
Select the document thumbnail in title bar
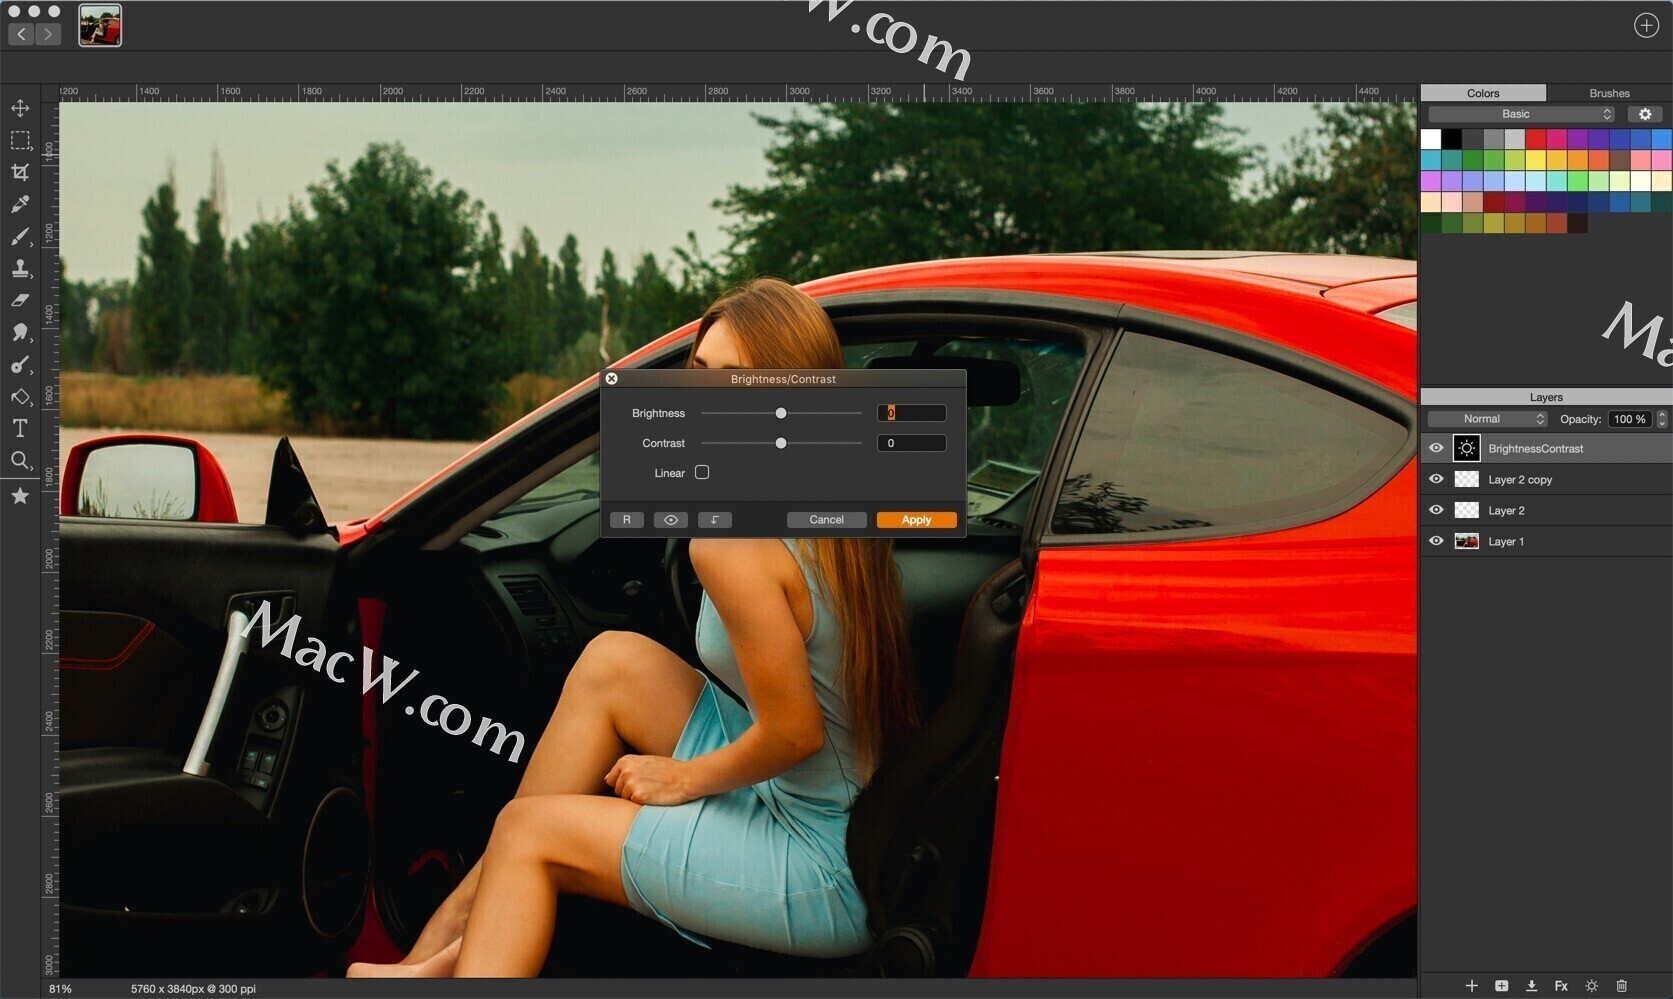click(x=100, y=25)
